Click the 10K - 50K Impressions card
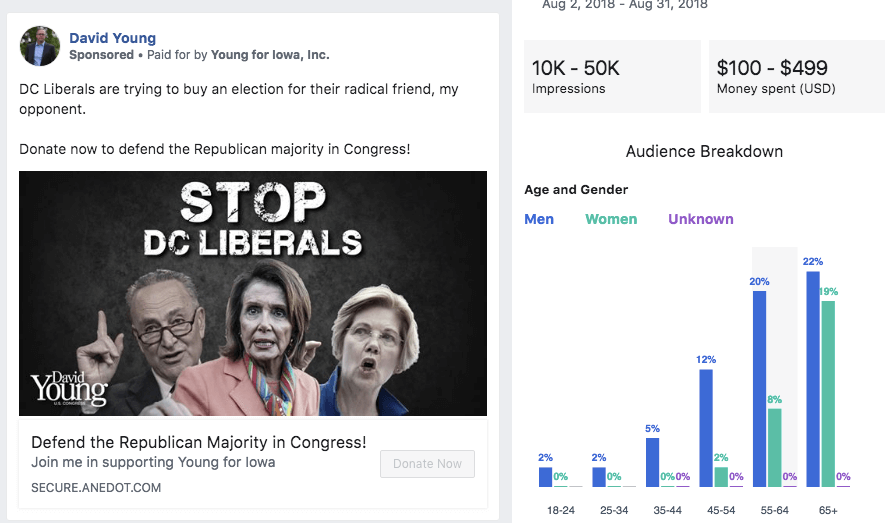This screenshot has width=889, height=523. (612, 77)
